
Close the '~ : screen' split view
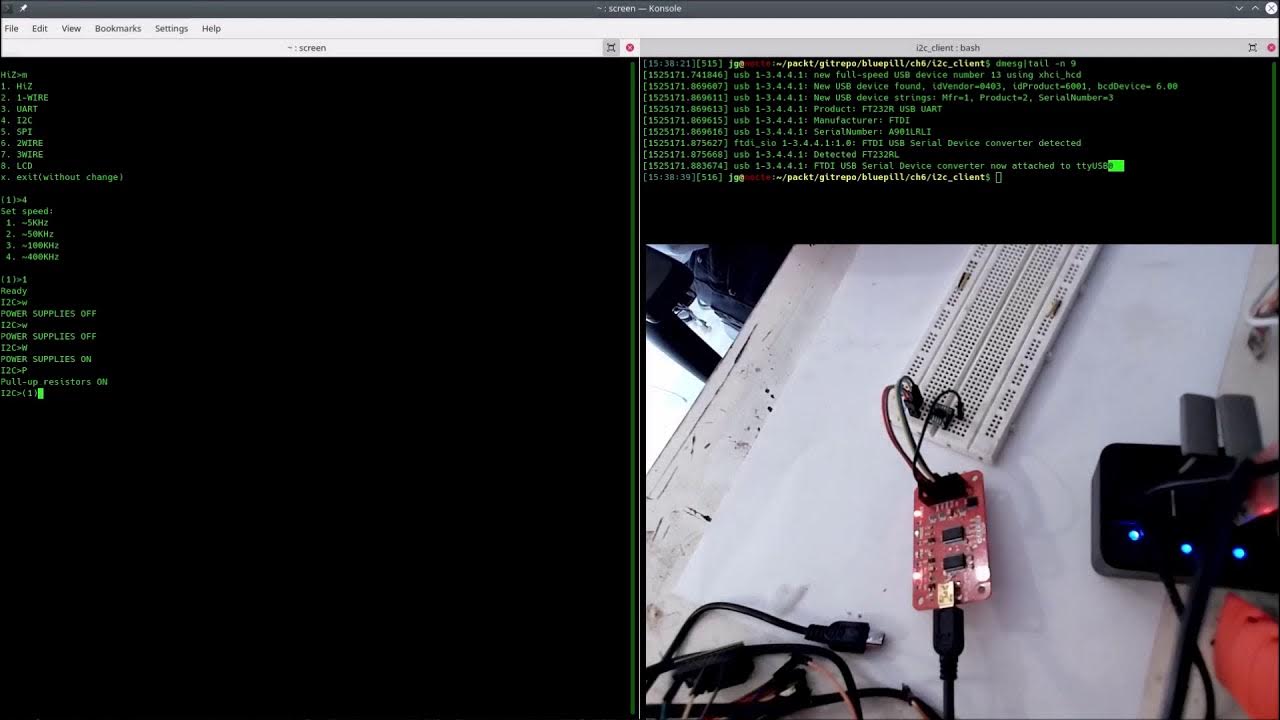(x=630, y=47)
